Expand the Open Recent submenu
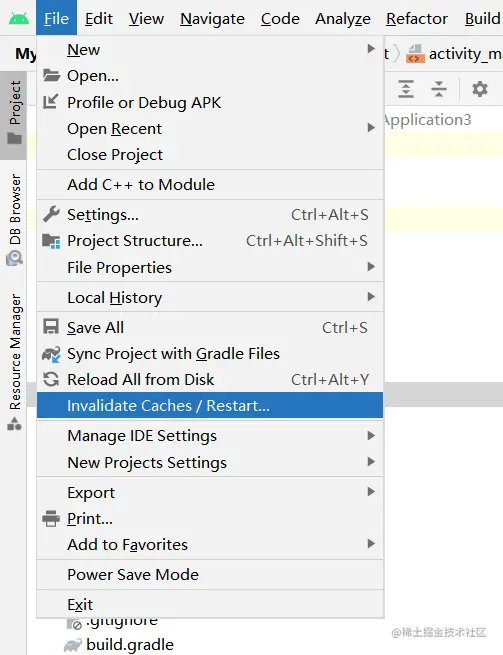The height and width of the screenshot is (655, 503). point(210,129)
